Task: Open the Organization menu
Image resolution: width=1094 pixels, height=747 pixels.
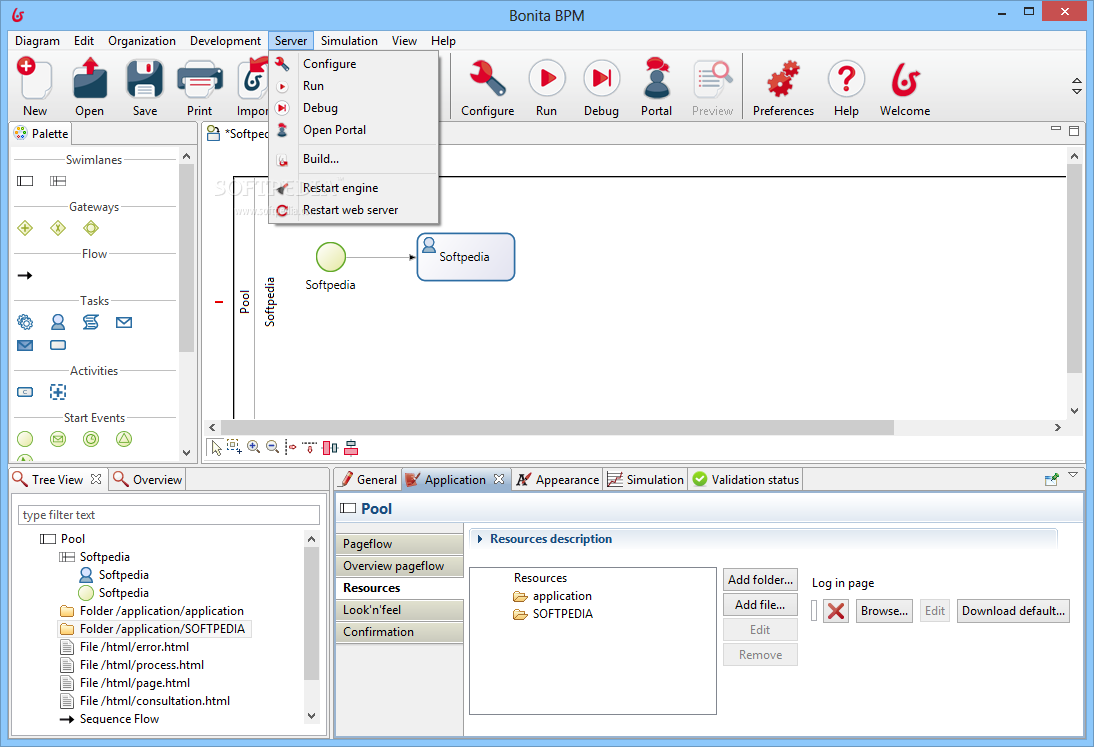Action: (x=142, y=40)
